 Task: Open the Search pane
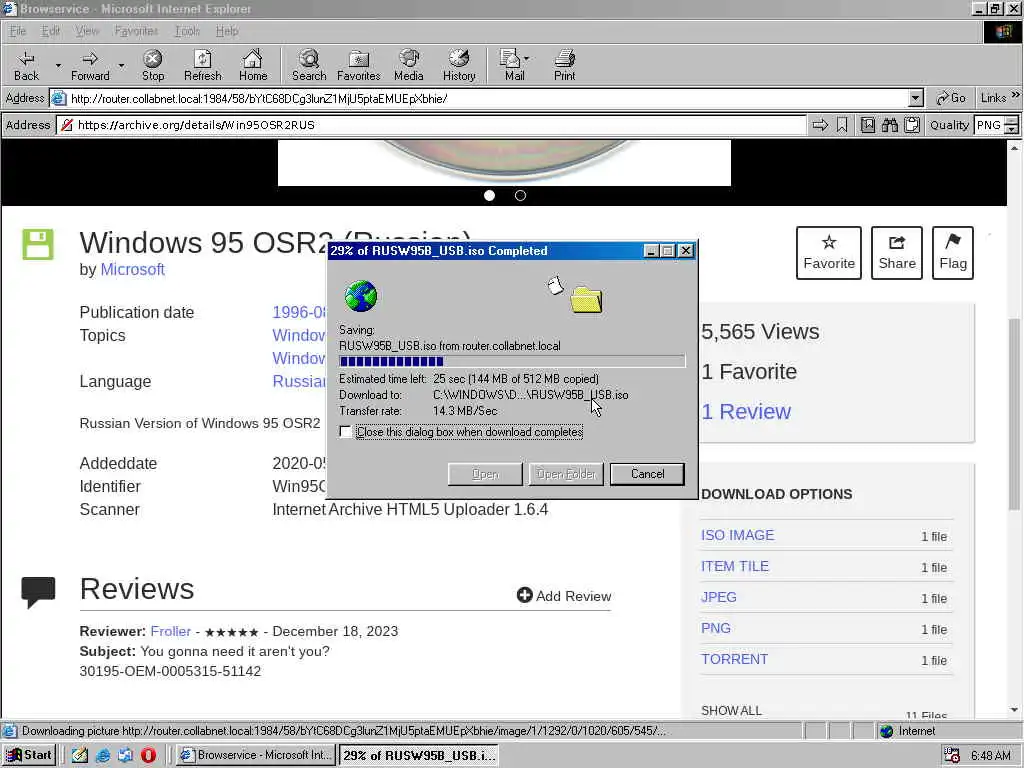309,65
